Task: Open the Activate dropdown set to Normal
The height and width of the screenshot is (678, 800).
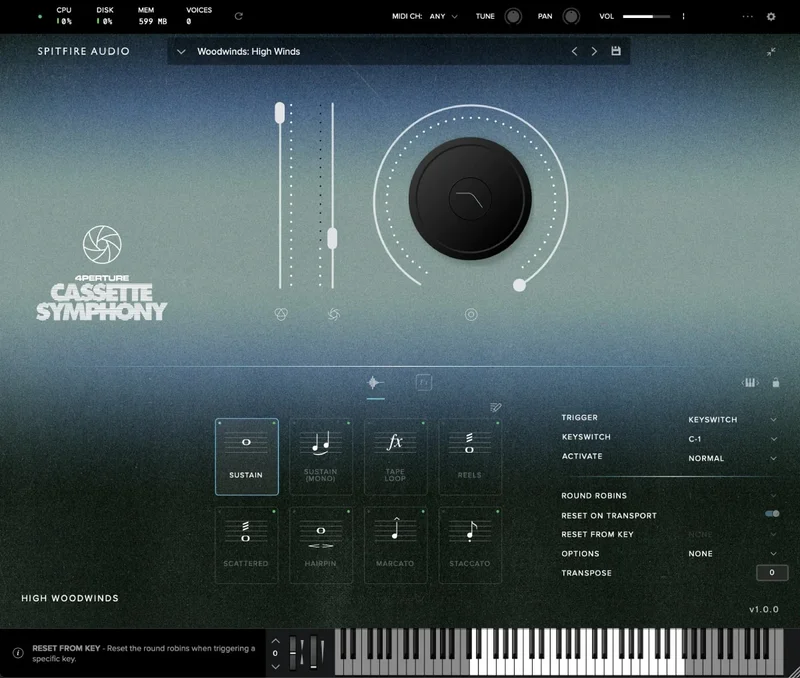Action: 733,458
